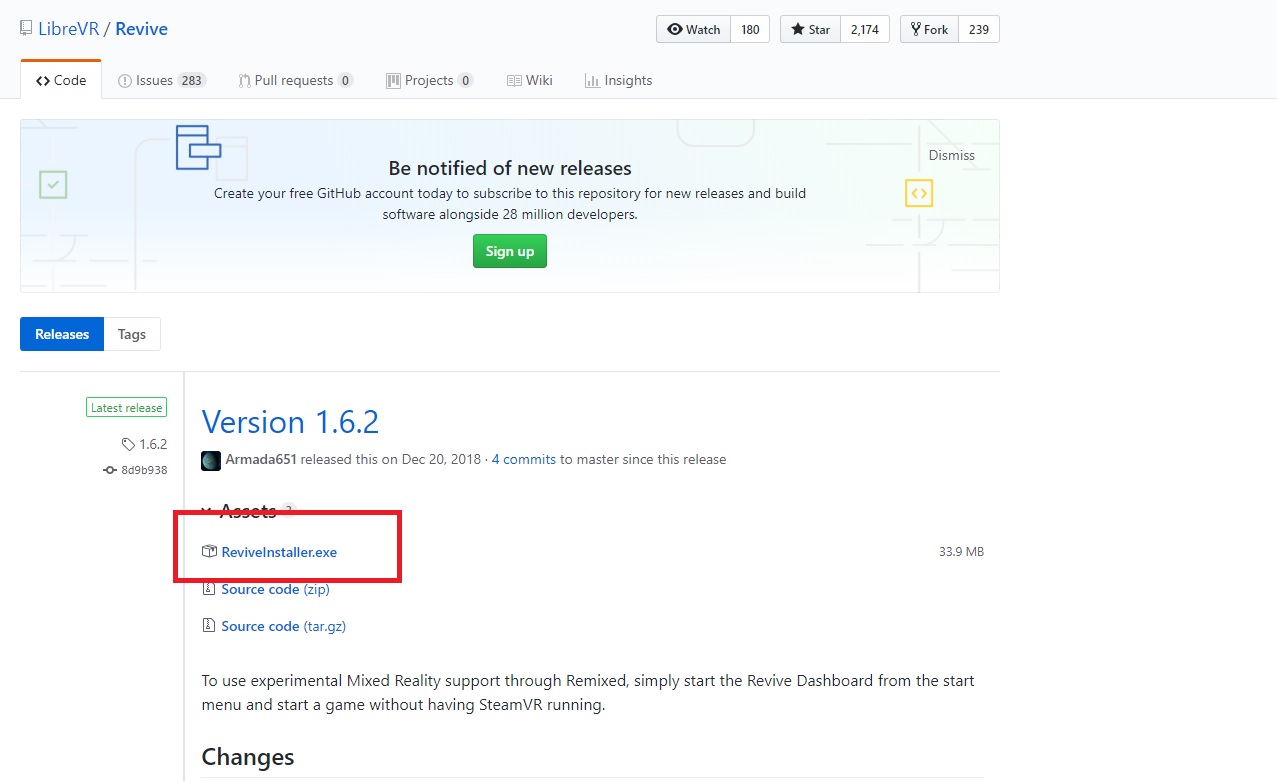The image size is (1277, 781).
Task: Click the Pull requests count badge 0
Action: [345, 80]
